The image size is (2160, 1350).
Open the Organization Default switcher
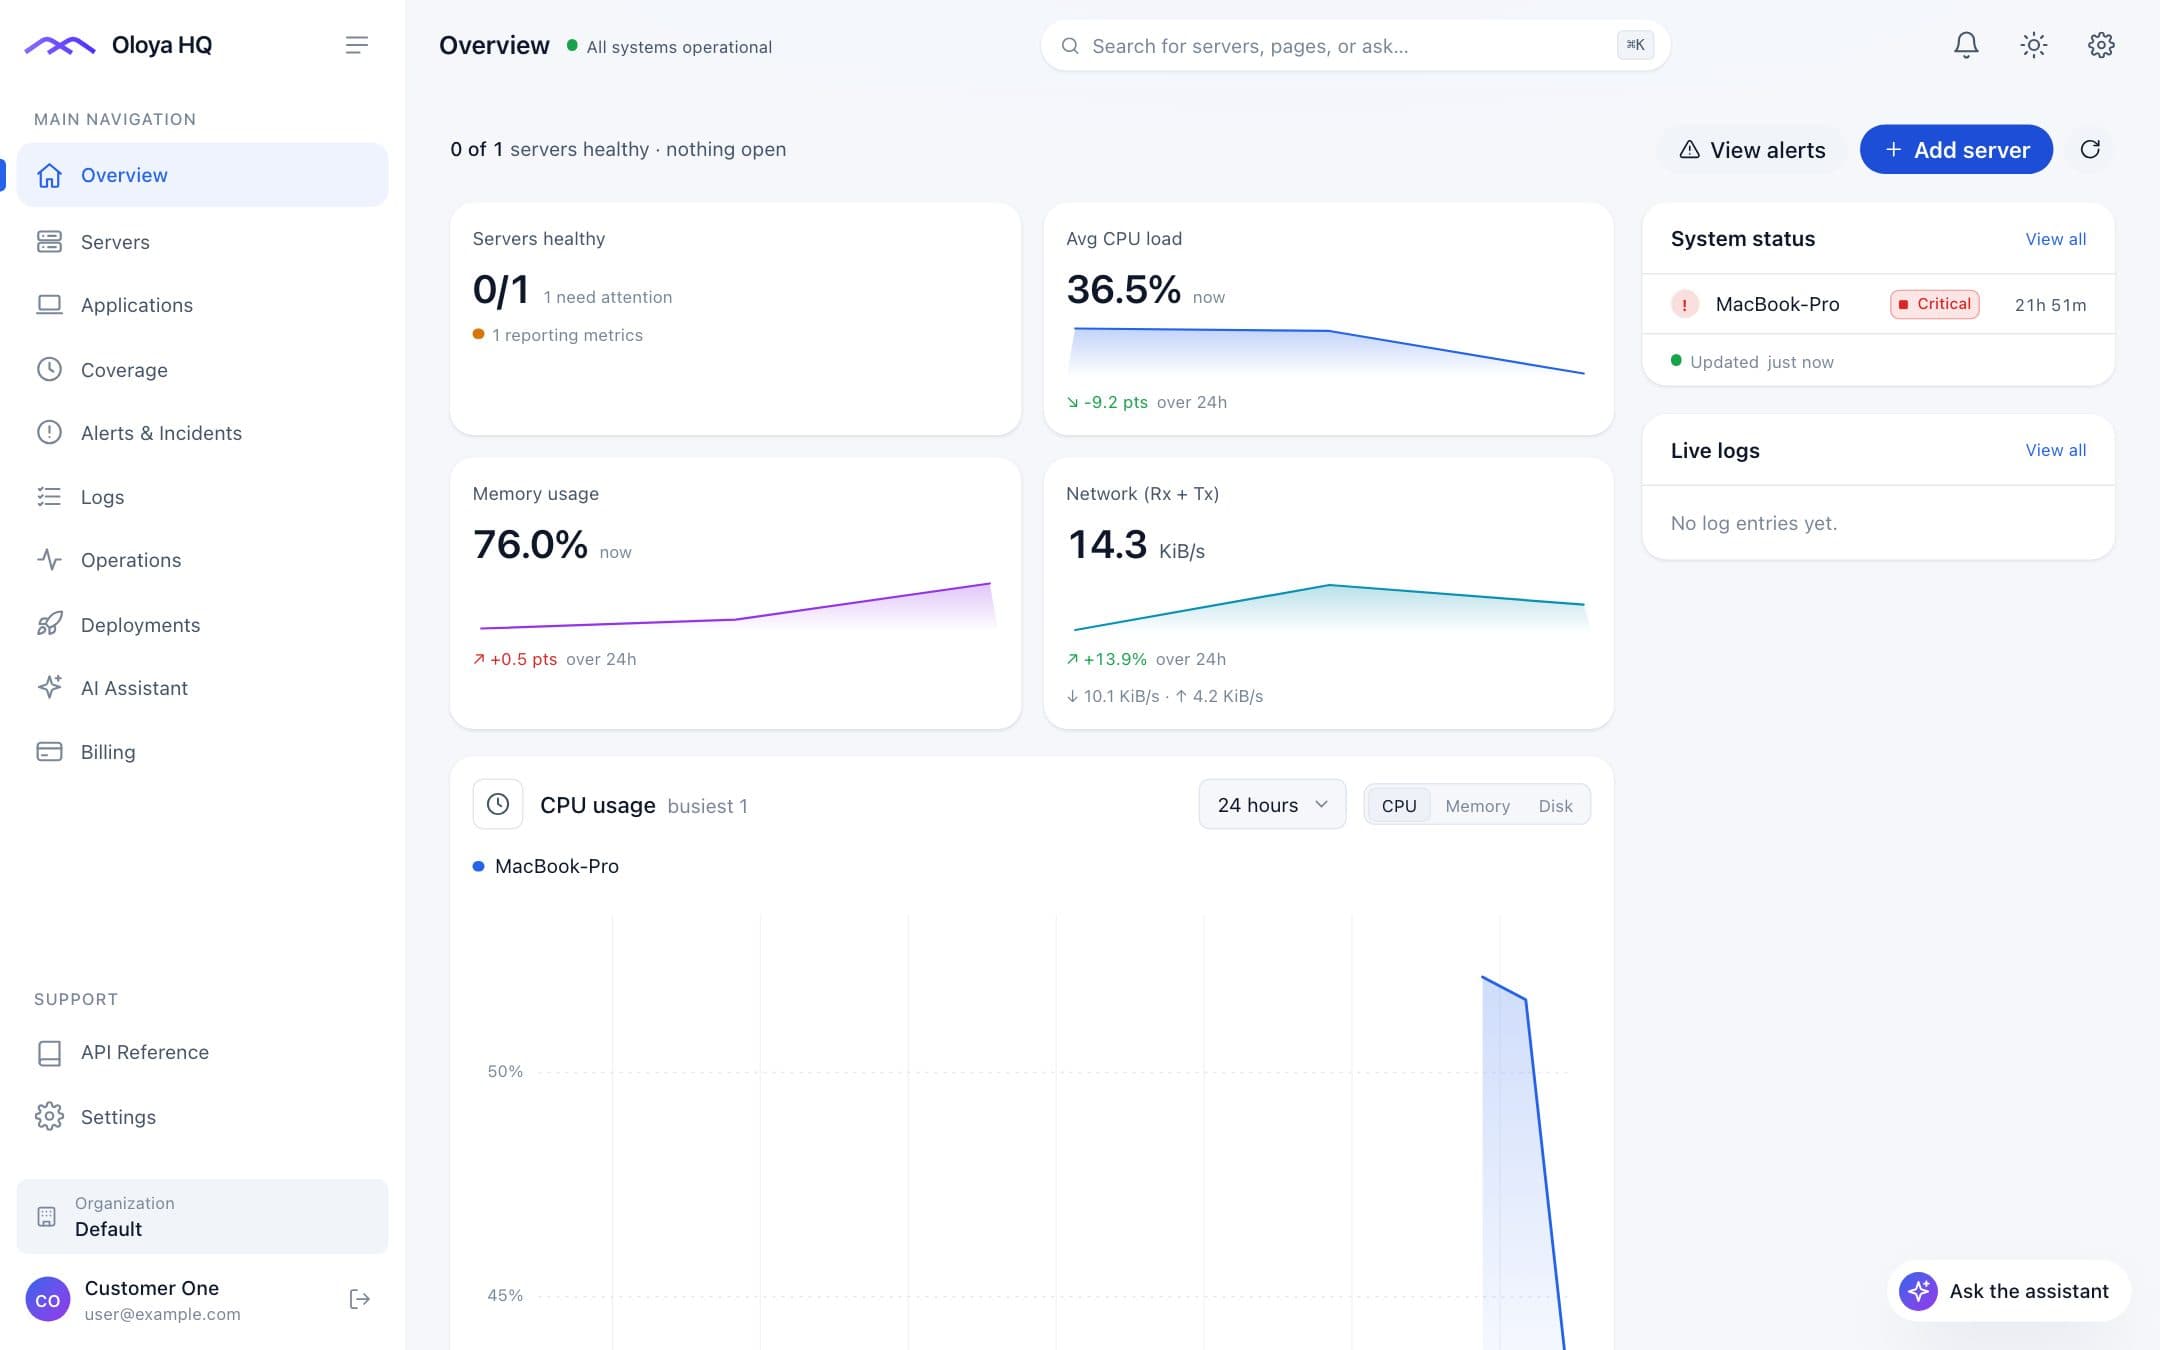pos(202,1216)
